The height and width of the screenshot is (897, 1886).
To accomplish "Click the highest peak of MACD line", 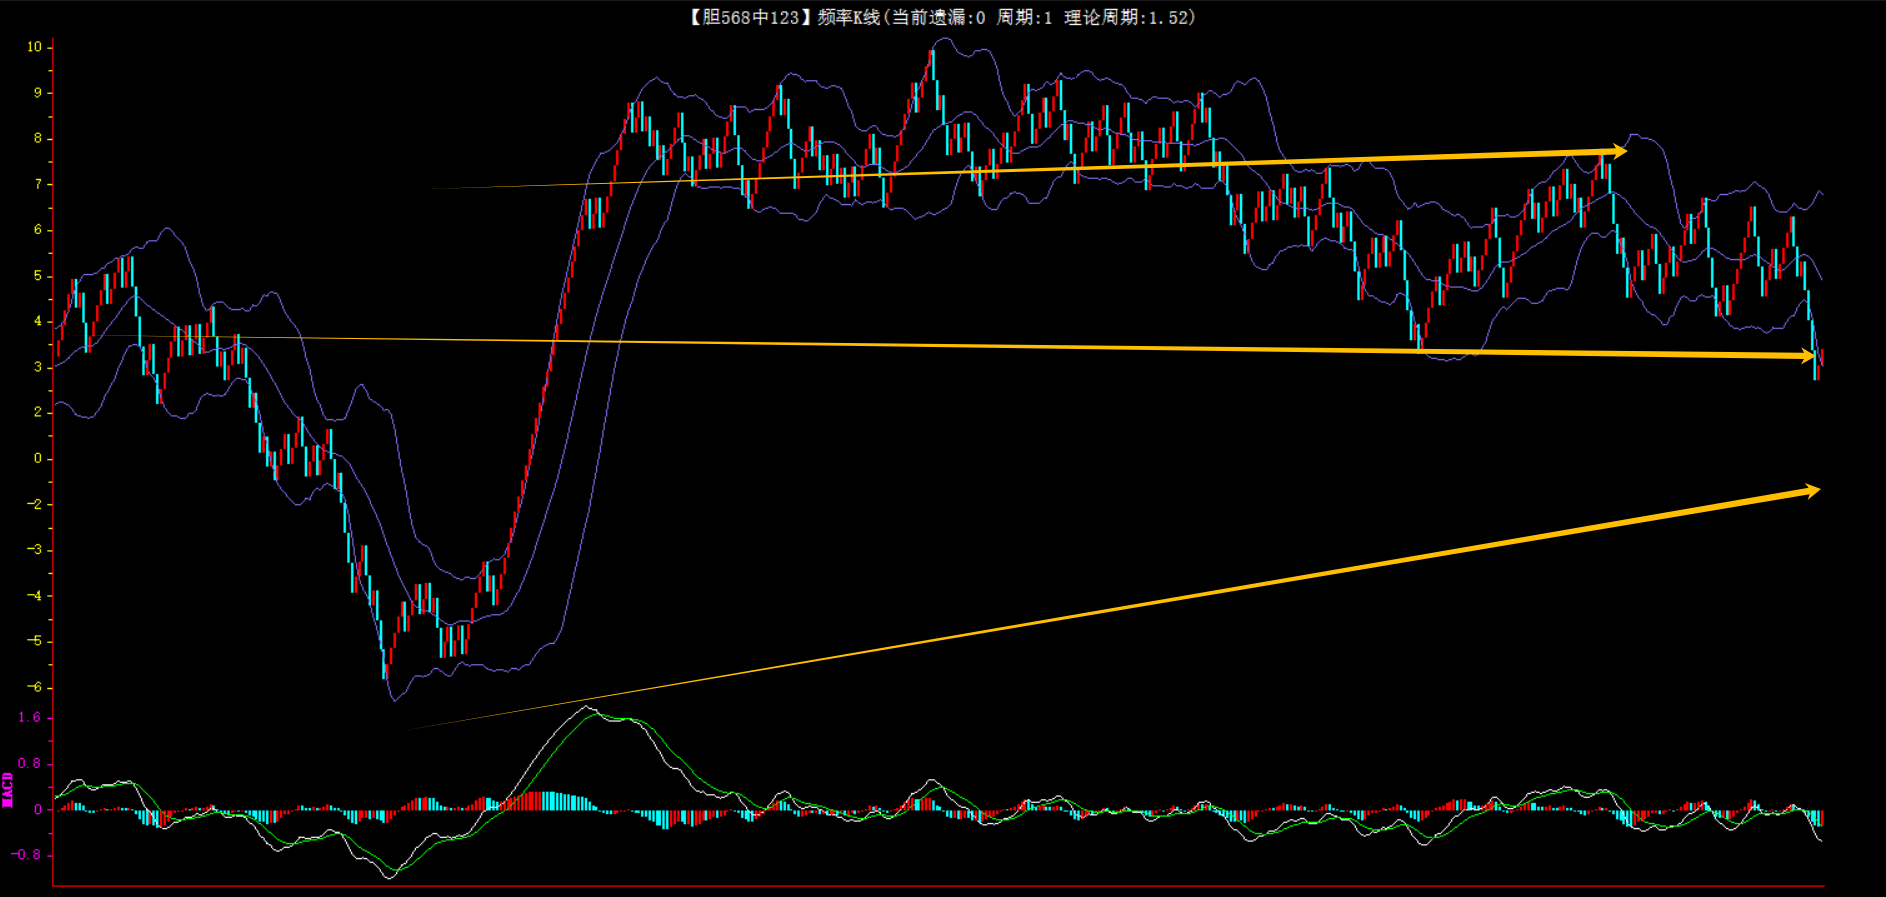I will [x=587, y=708].
